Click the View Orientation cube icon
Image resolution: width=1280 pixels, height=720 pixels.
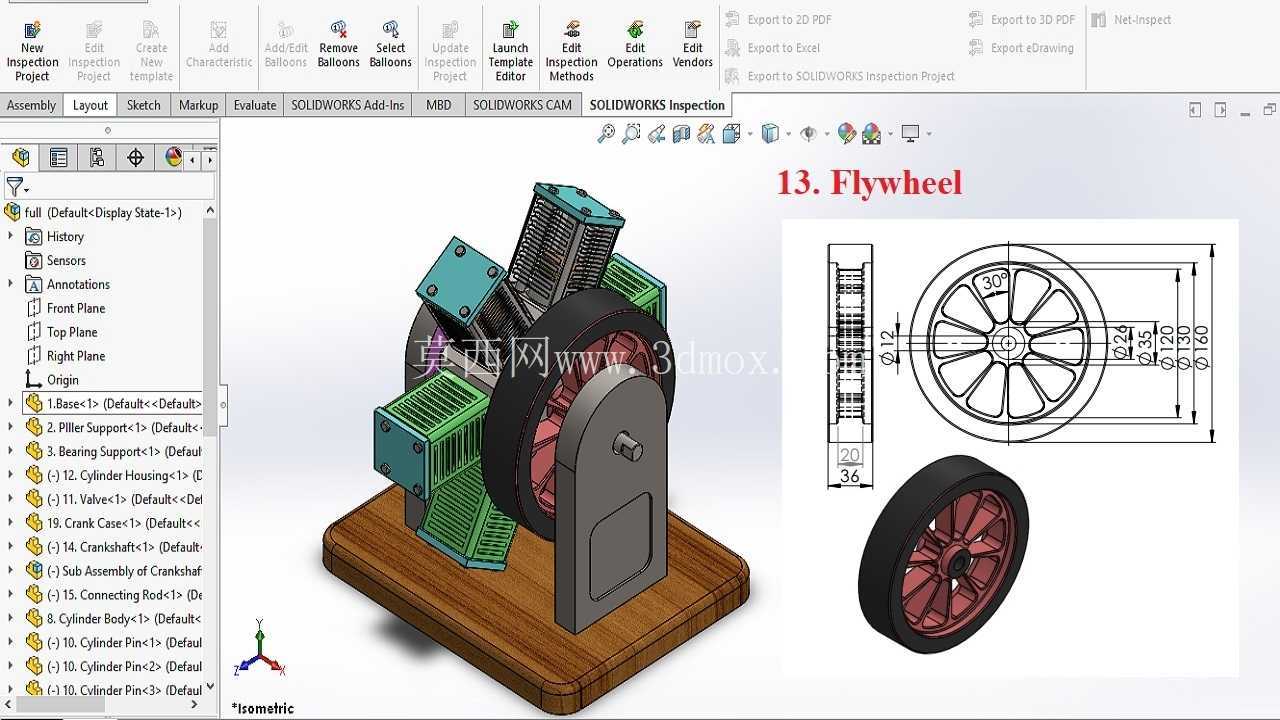(731, 133)
